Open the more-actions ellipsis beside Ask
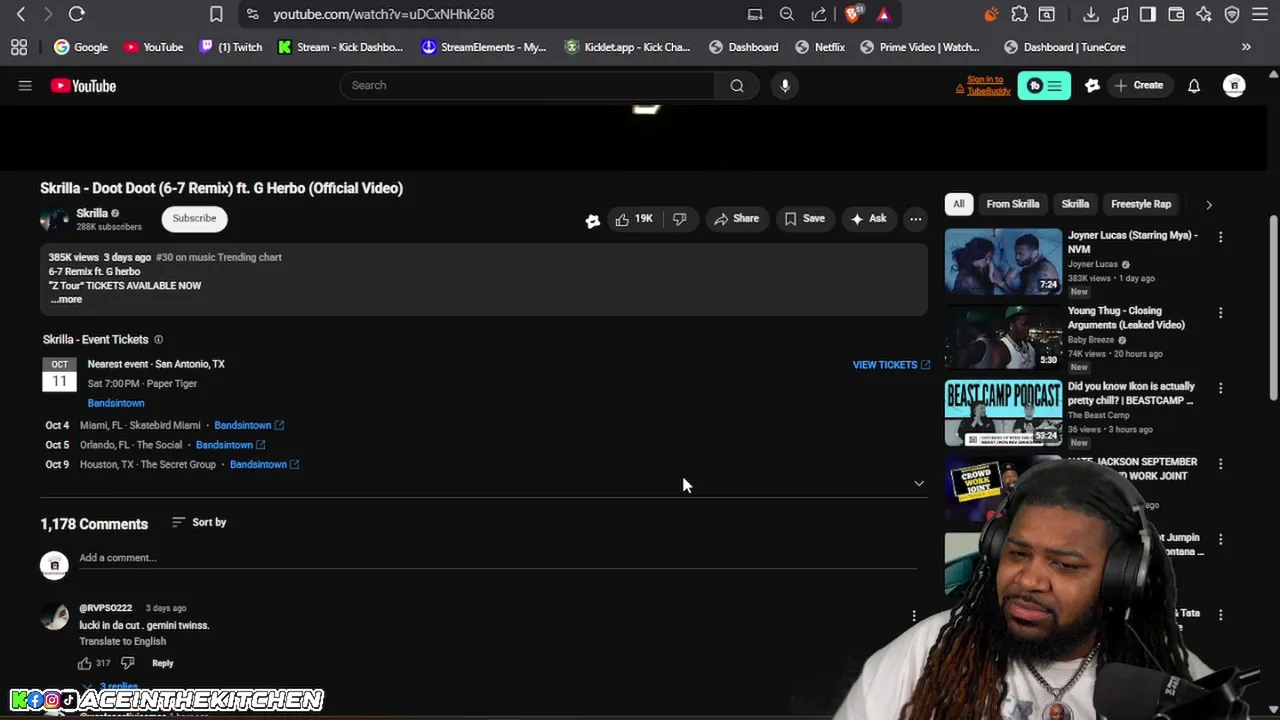The image size is (1280, 720). pos(915,219)
